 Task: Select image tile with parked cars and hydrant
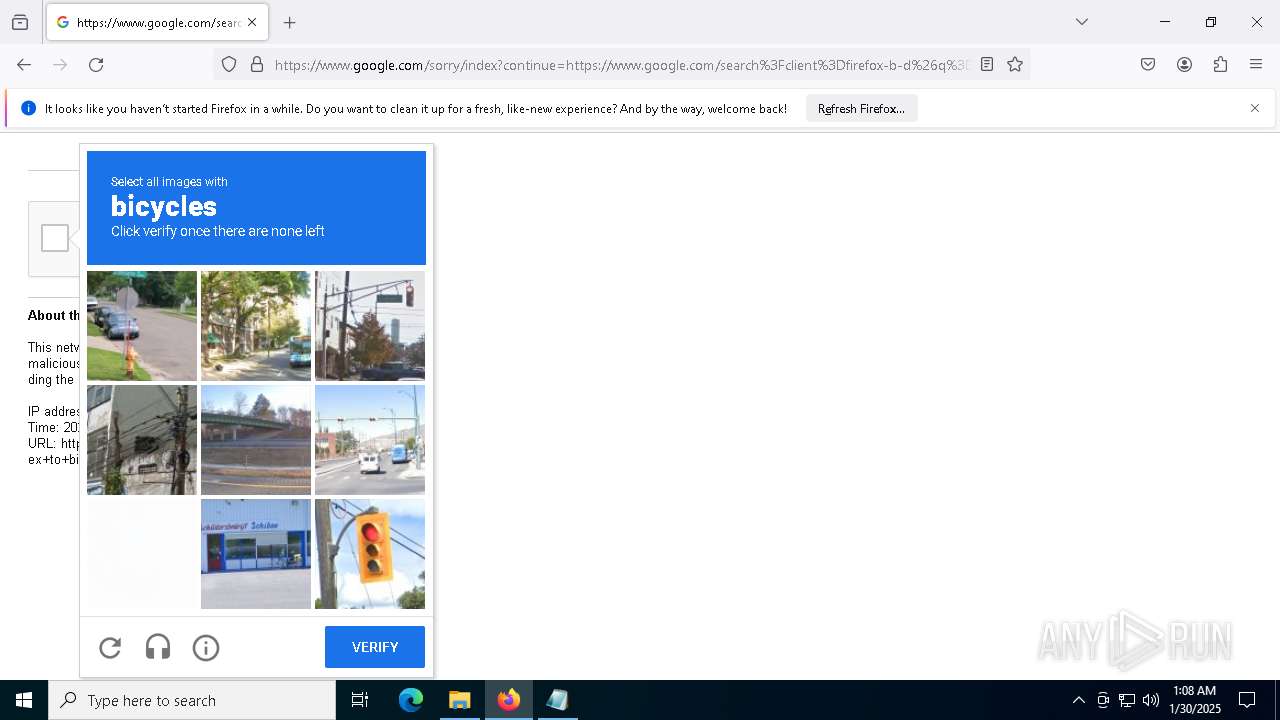click(142, 326)
